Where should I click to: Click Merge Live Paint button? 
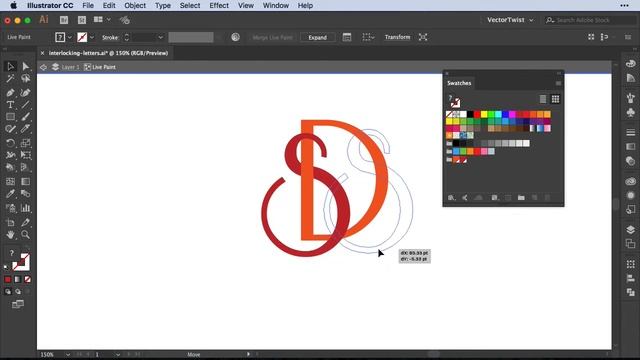pyautogui.click(x=272, y=37)
